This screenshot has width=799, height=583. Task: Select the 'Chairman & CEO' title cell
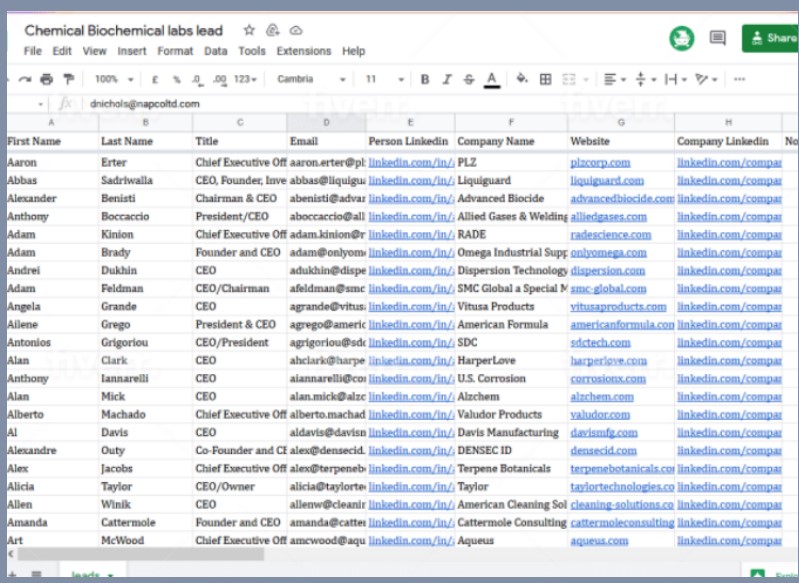click(239, 198)
